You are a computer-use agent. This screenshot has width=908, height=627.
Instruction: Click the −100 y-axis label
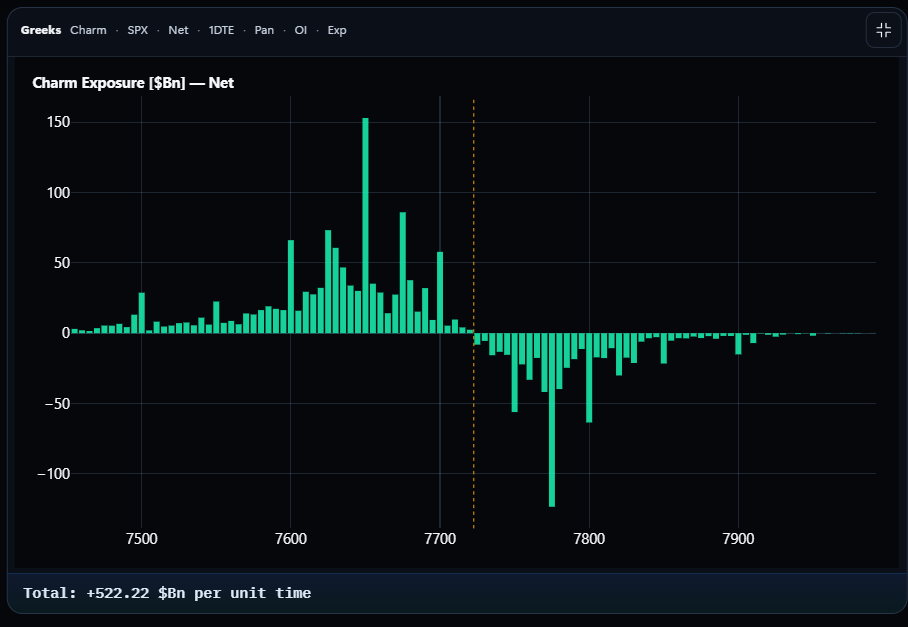pyautogui.click(x=54, y=474)
